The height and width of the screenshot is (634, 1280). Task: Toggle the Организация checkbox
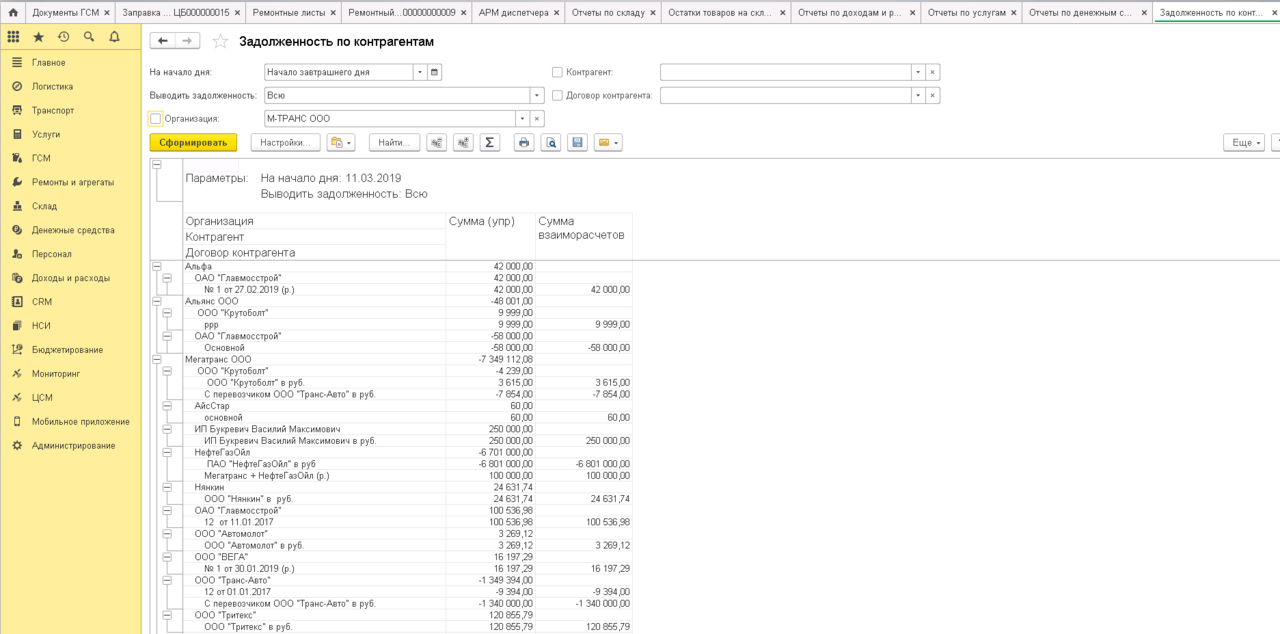tap(155, 118)
